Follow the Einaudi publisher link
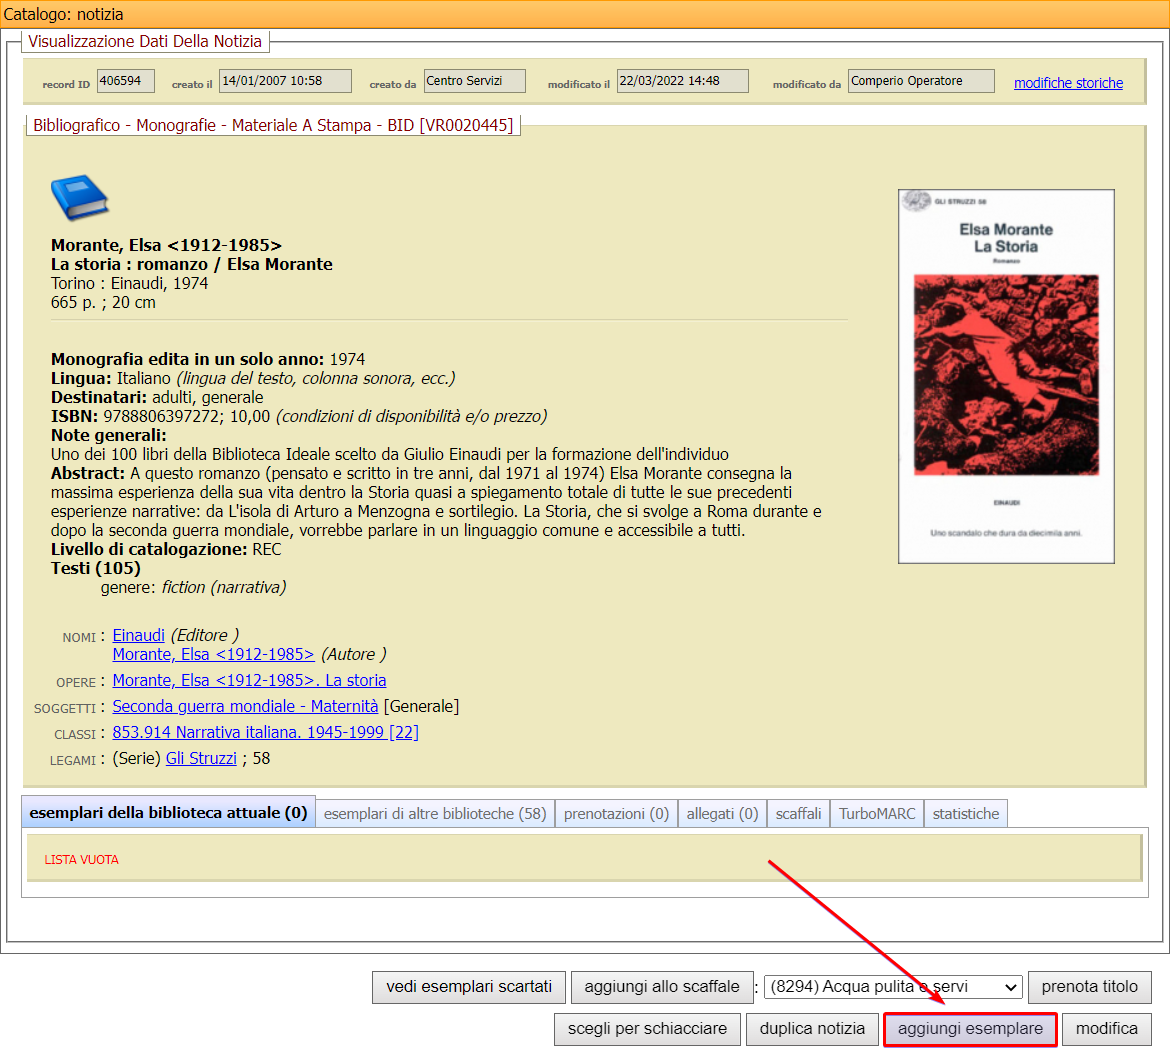This screenshot has height=1051, width=1170. [x=138, y=635]
